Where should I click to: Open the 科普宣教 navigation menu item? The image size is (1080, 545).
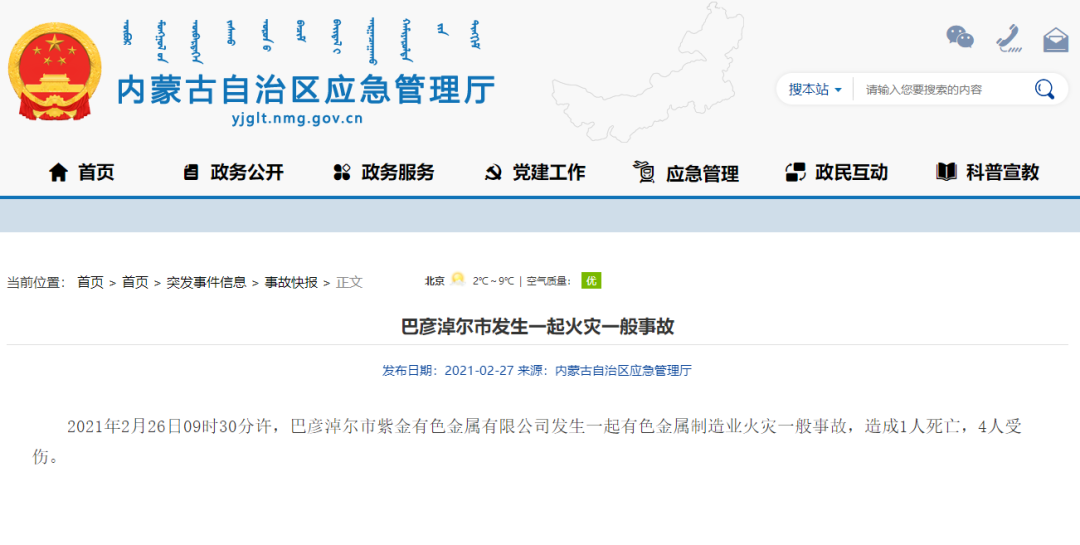(x=1002, y=172)
